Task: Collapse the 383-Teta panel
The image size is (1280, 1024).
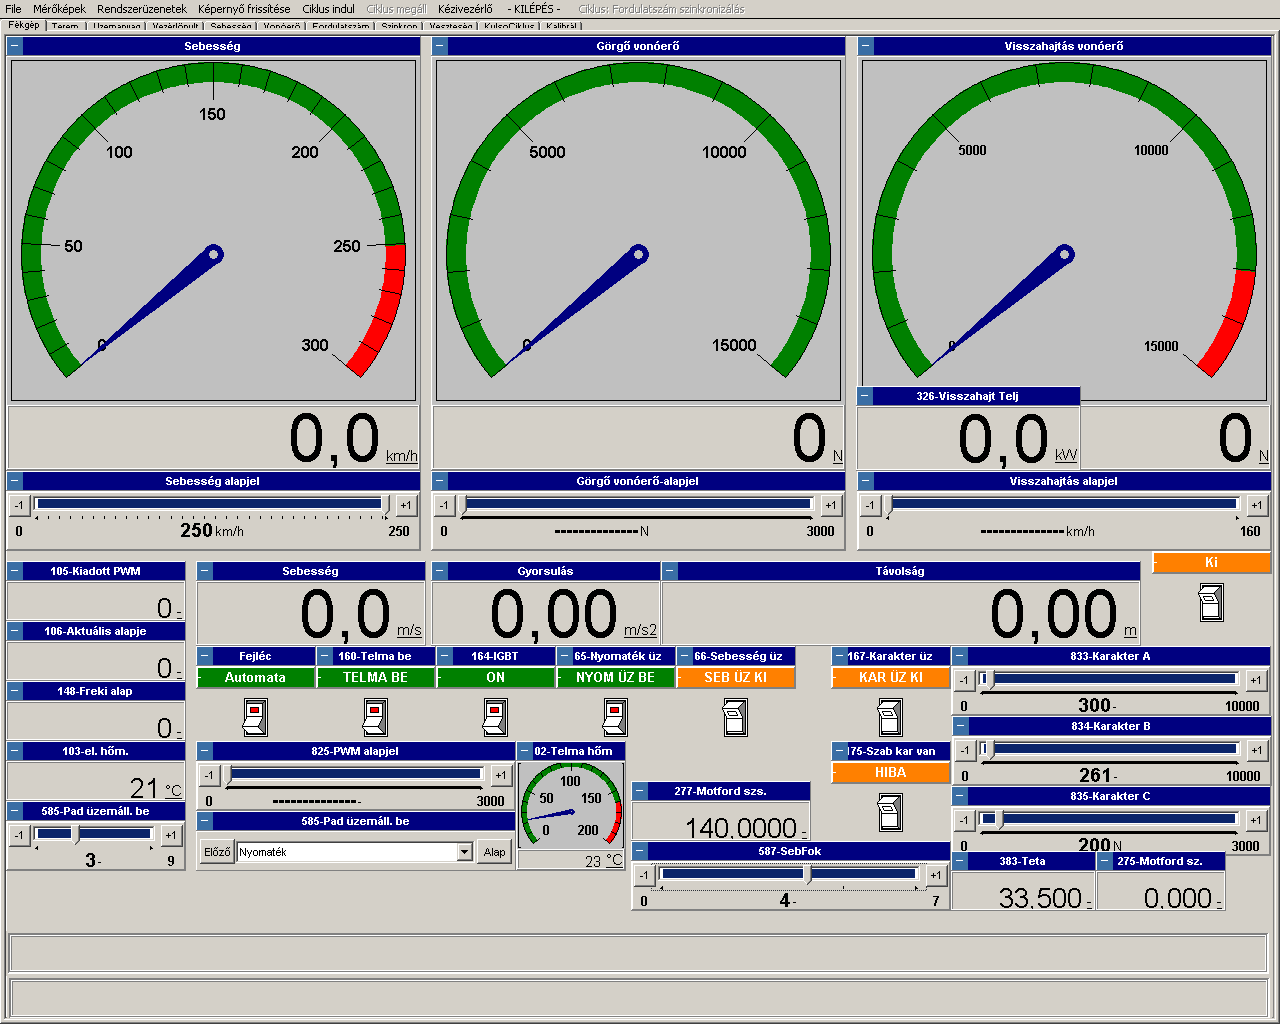Action: click(960, 861)
